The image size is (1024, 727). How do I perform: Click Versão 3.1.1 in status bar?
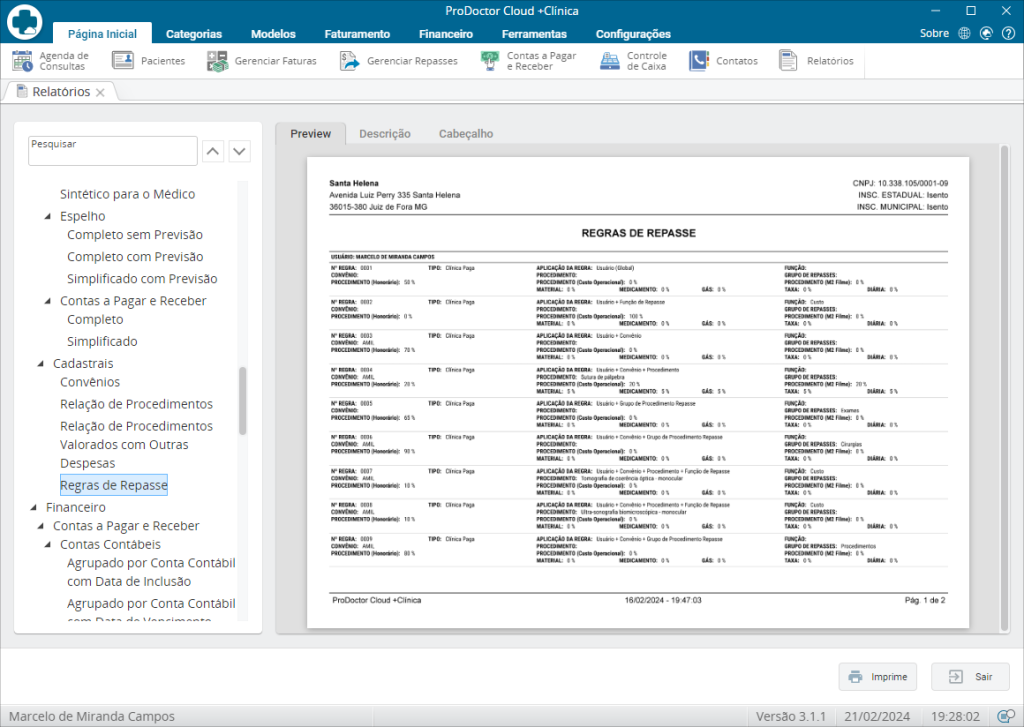tap(791, 717)
